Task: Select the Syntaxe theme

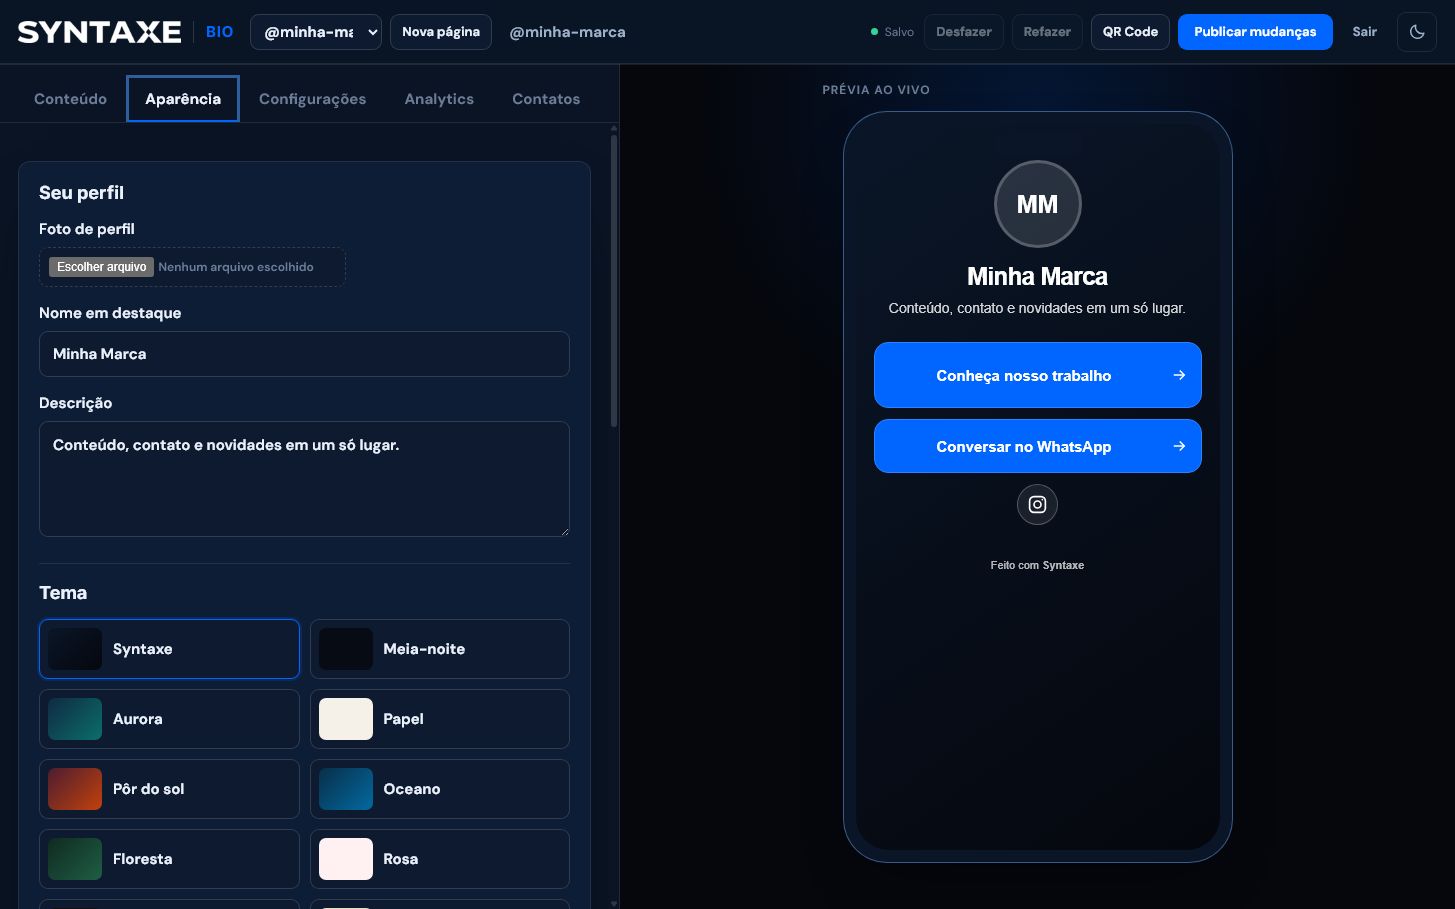Action: point(169,649)
